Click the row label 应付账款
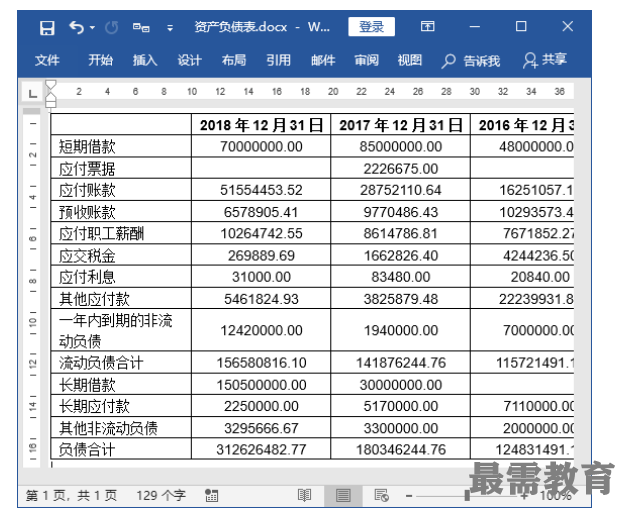The width and height of the screenshot is (621, 518). tap(87, 190)
